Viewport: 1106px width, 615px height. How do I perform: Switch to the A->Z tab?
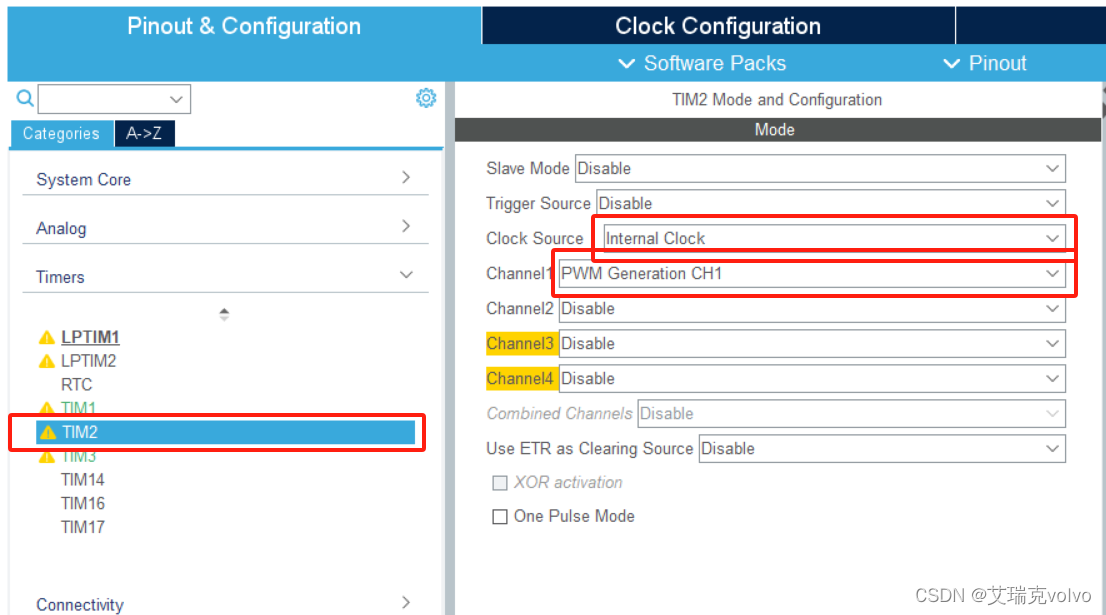(x=144, y=133)
